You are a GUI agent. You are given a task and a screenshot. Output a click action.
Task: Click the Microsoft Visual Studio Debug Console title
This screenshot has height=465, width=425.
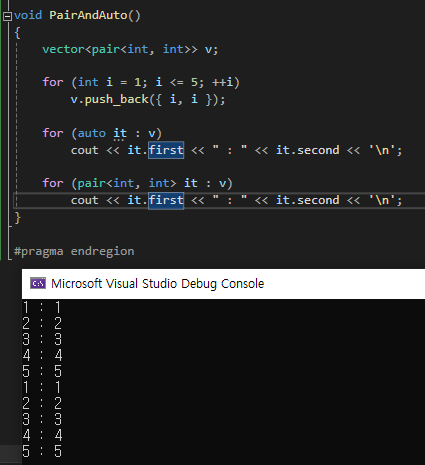pos(157,284)
